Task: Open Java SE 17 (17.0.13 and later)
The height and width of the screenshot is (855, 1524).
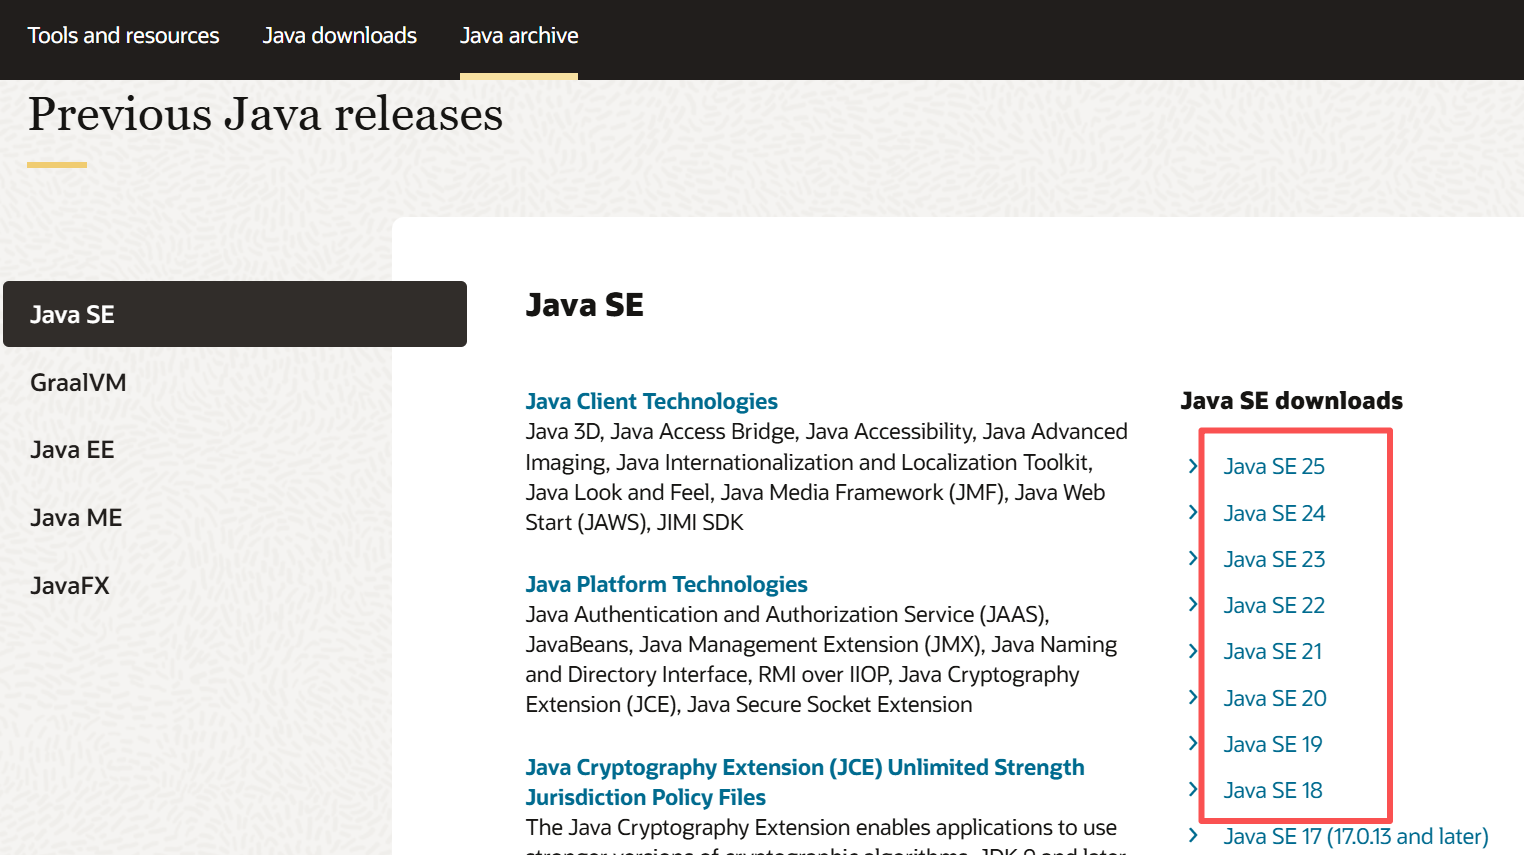Action: coord(1355,837)
